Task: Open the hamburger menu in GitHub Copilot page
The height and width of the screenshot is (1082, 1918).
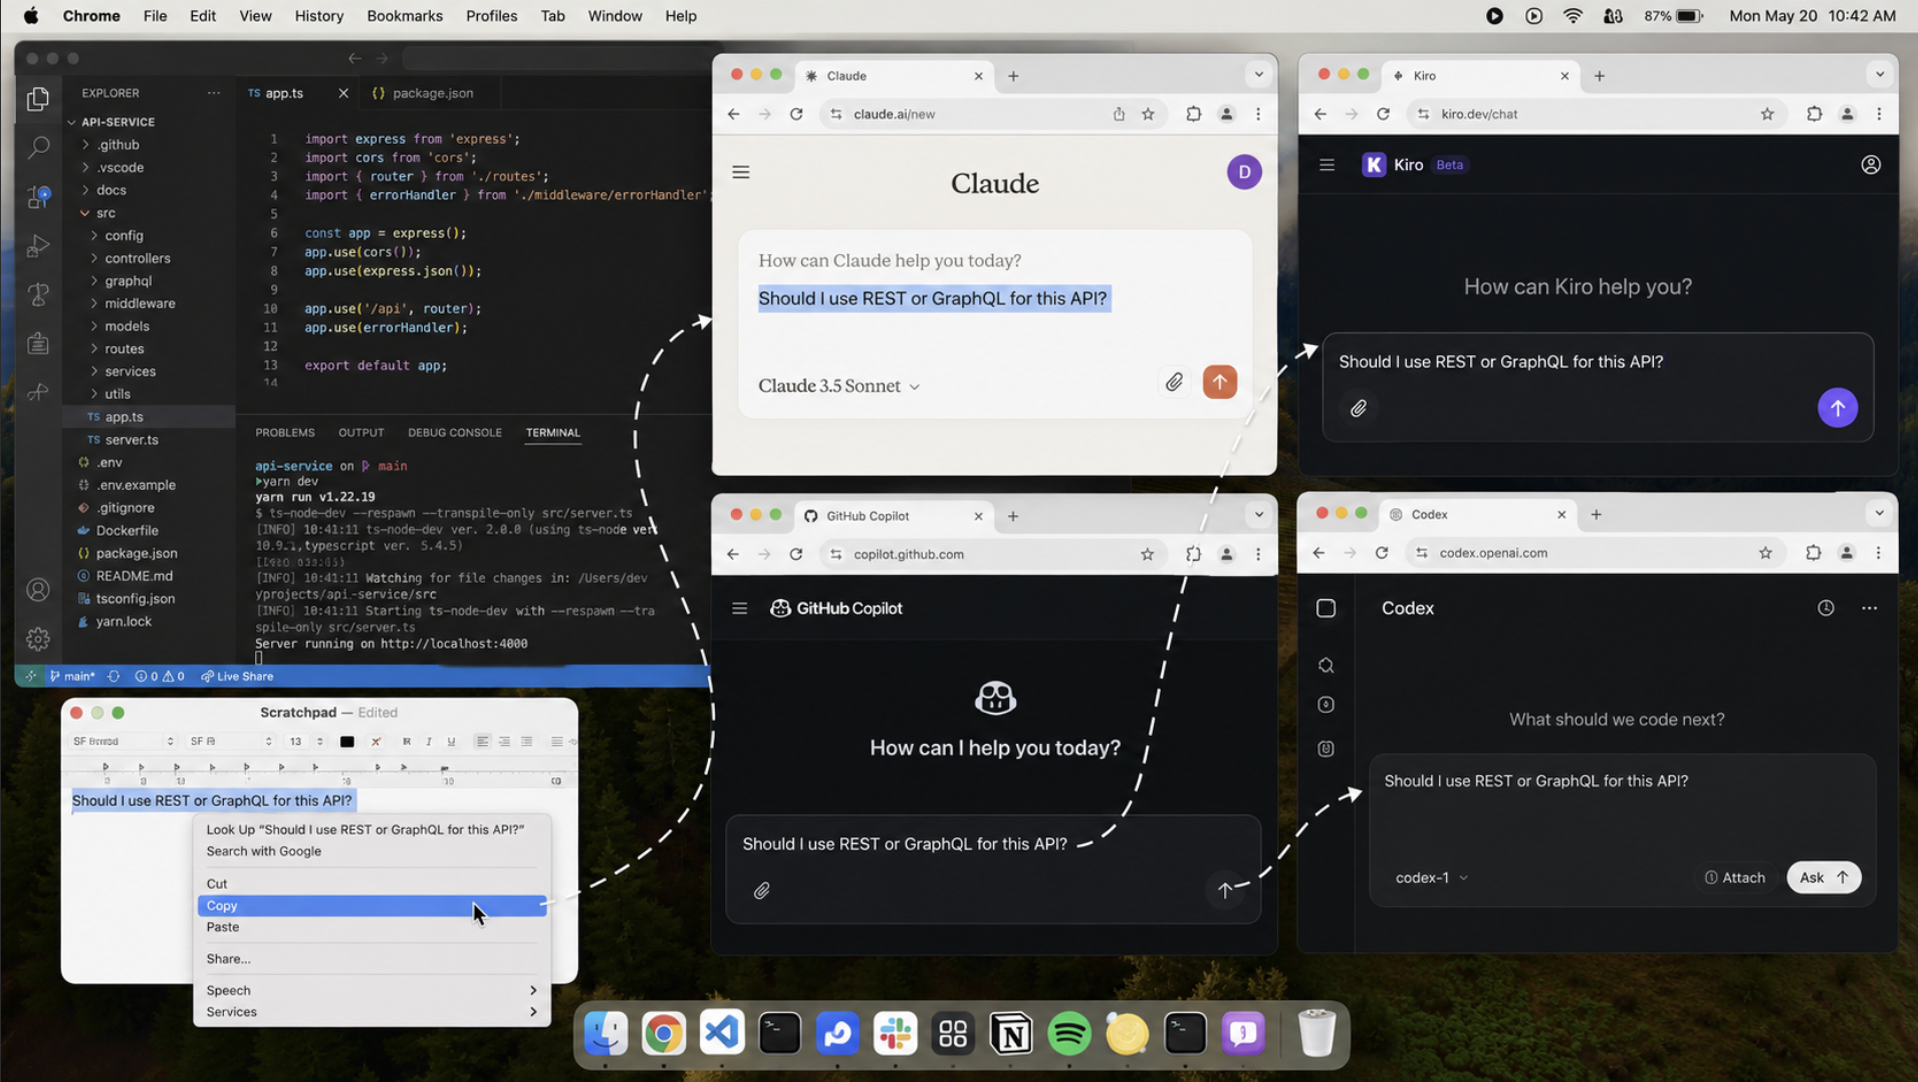Action: point(740,608)
